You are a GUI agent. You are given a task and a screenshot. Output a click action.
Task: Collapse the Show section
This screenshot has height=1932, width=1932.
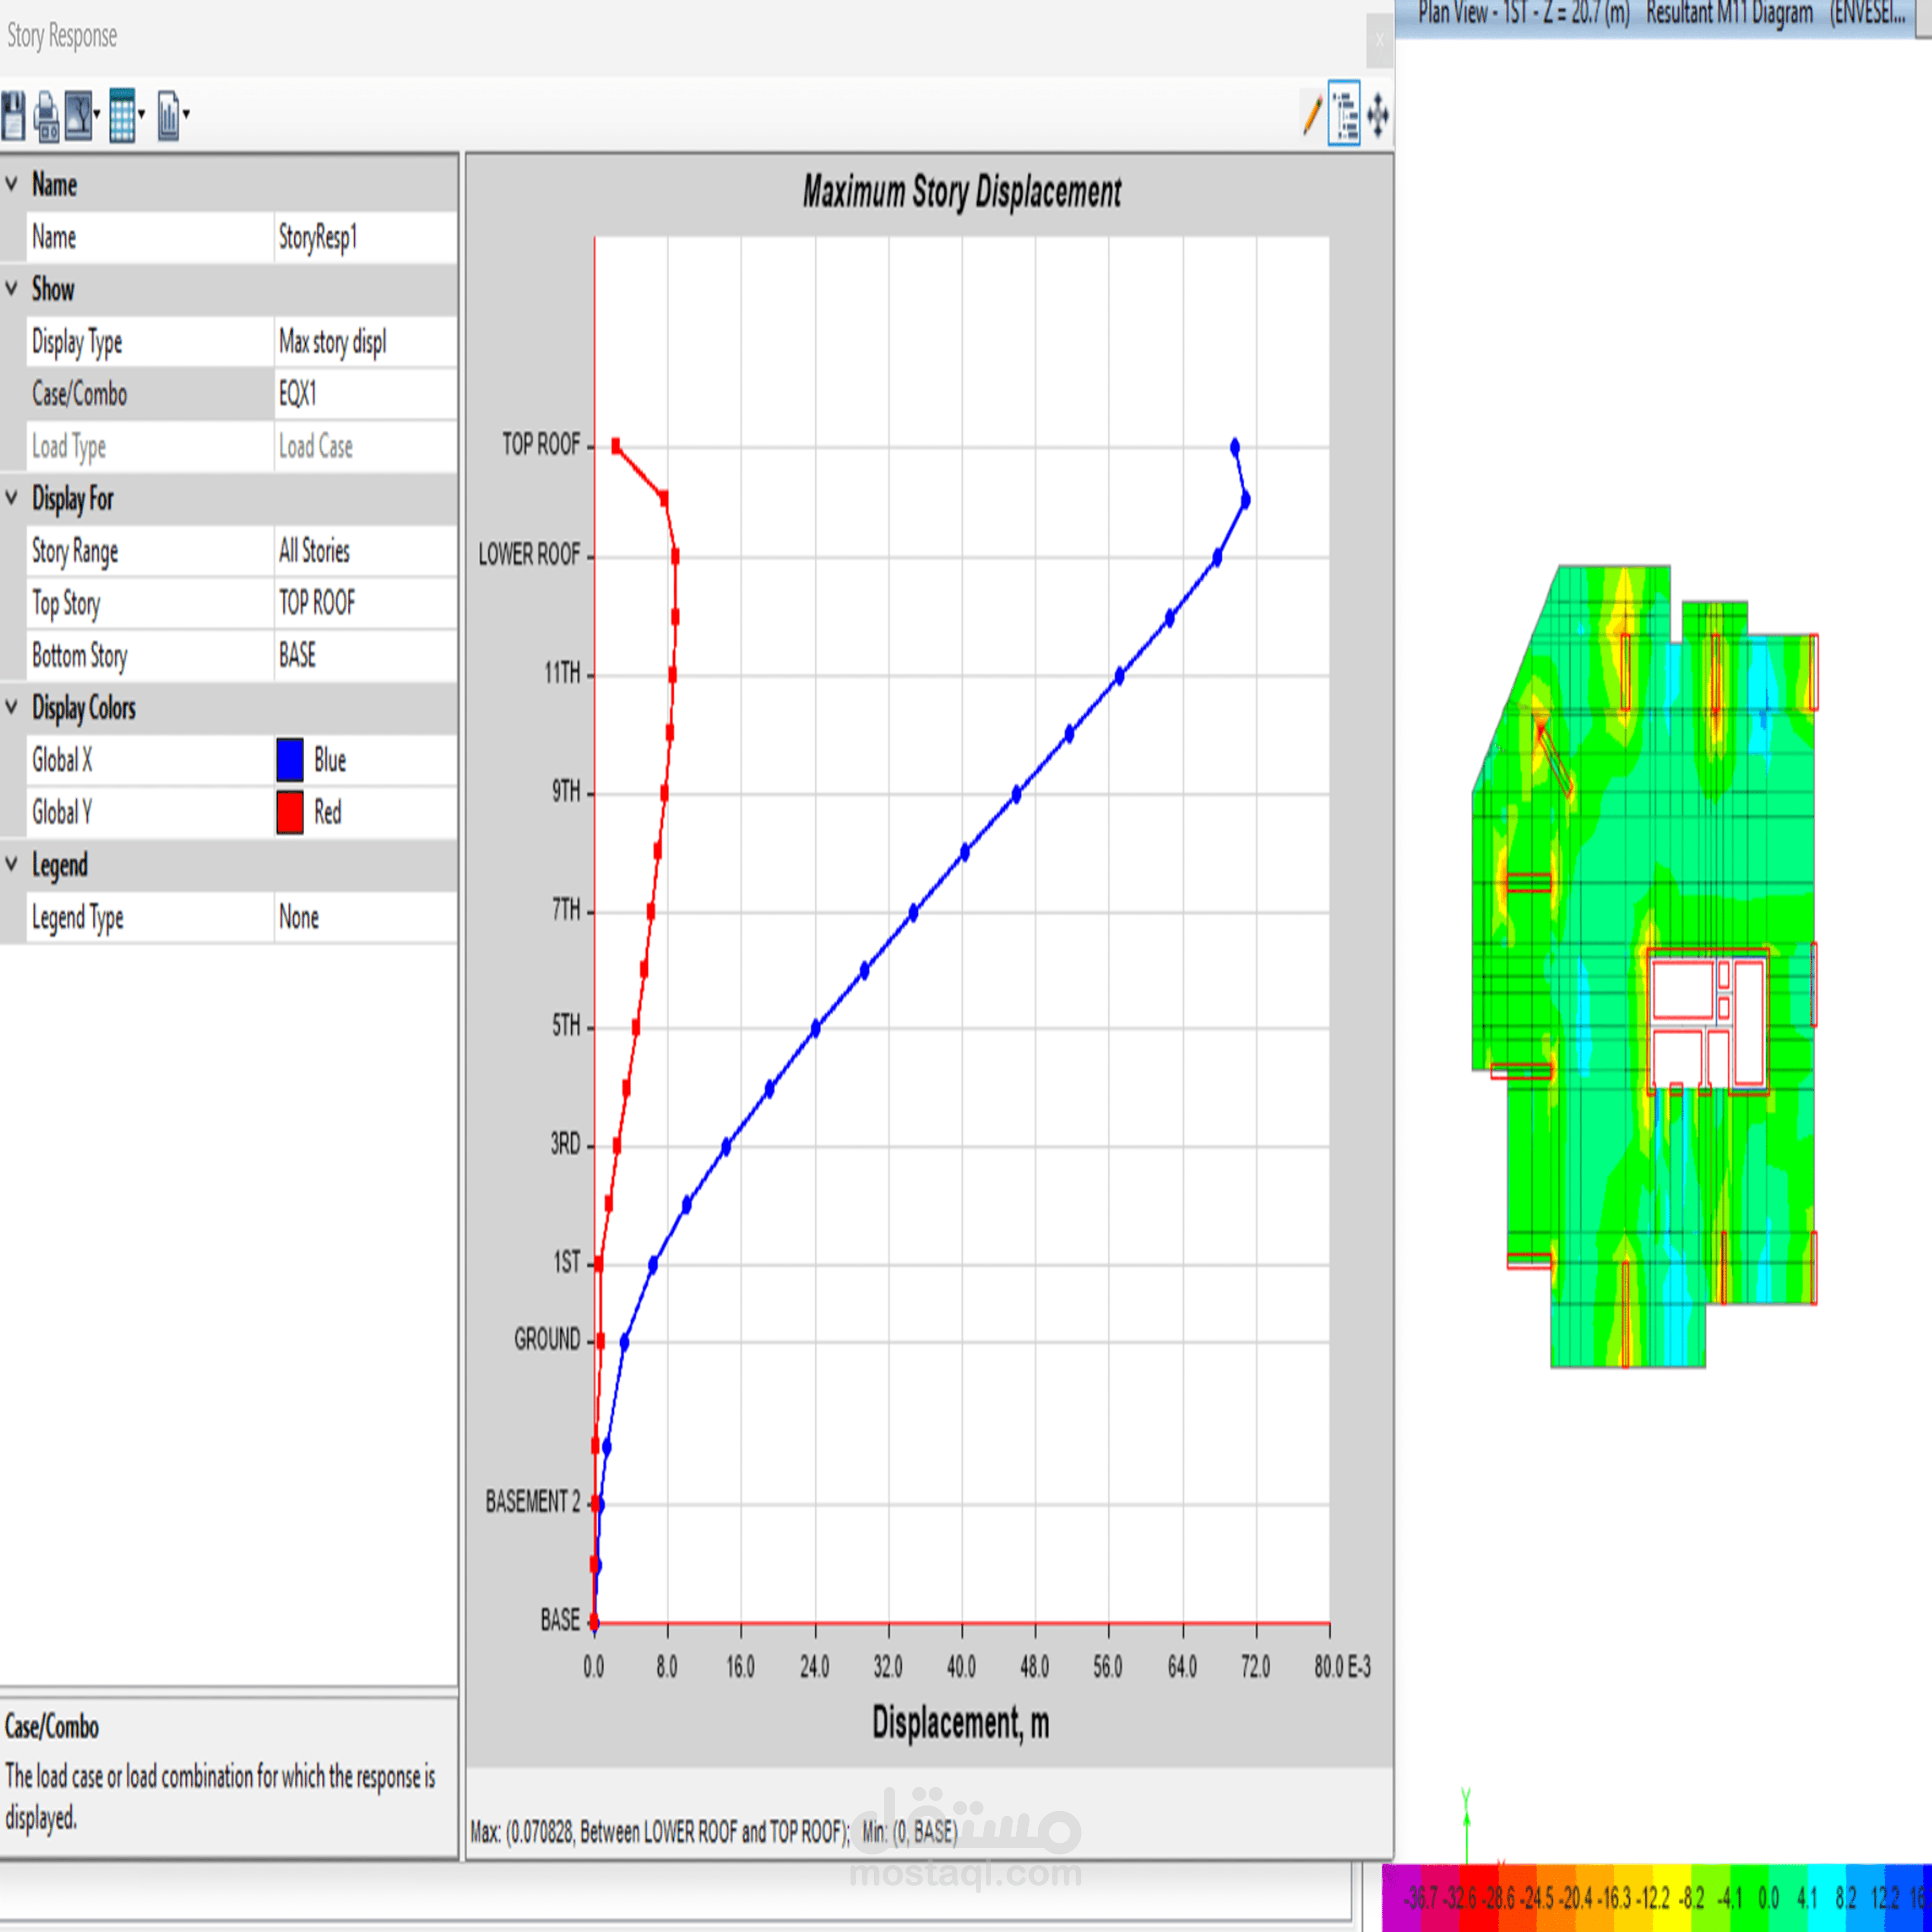12,289
